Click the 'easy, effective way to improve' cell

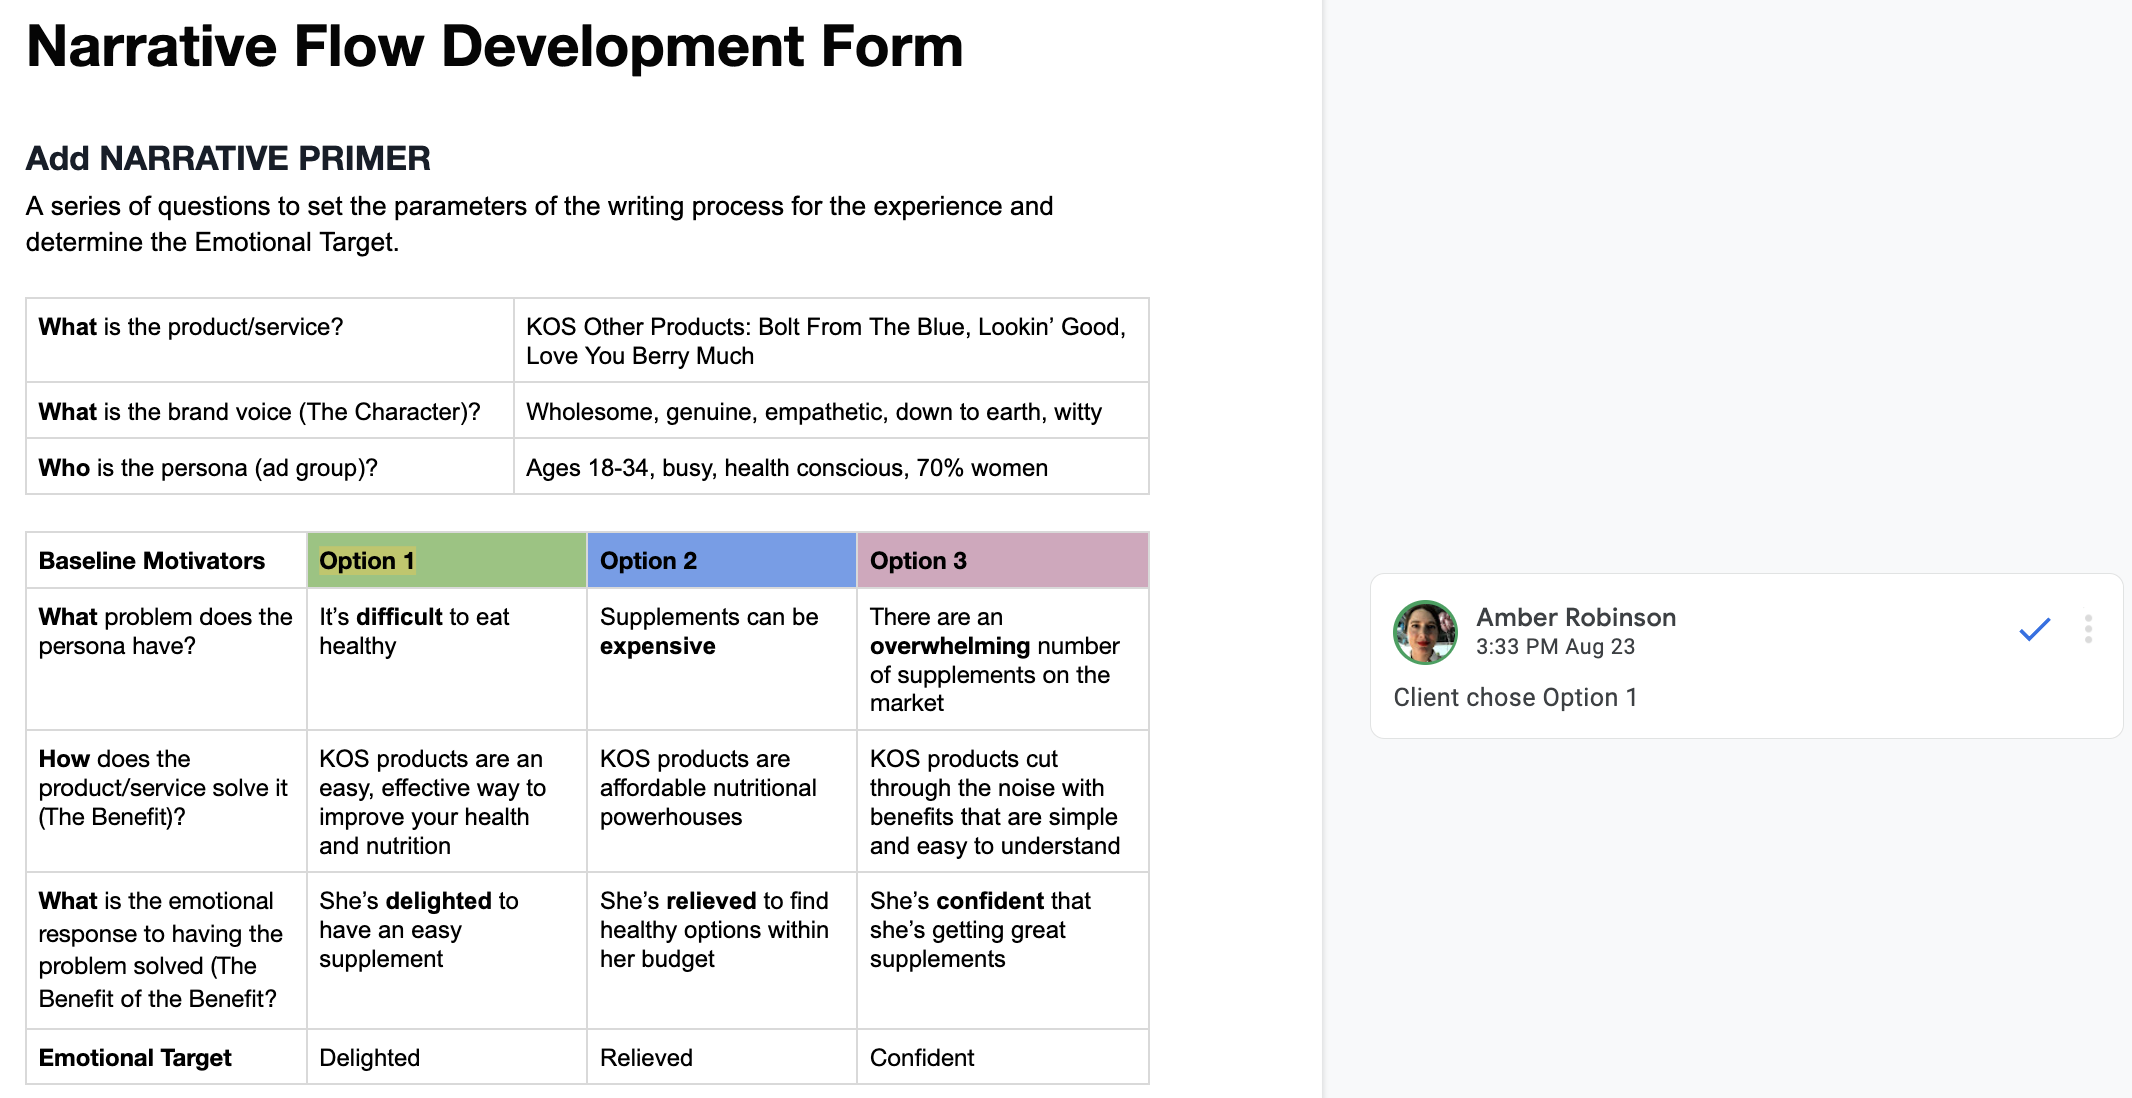[x=446, y=801]
